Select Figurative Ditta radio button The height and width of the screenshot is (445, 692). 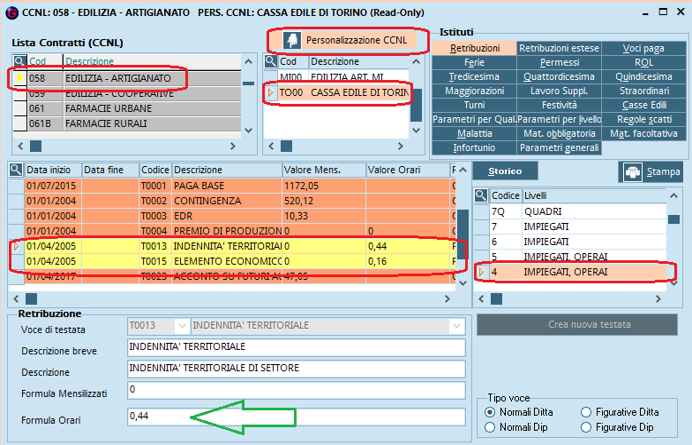586,412
